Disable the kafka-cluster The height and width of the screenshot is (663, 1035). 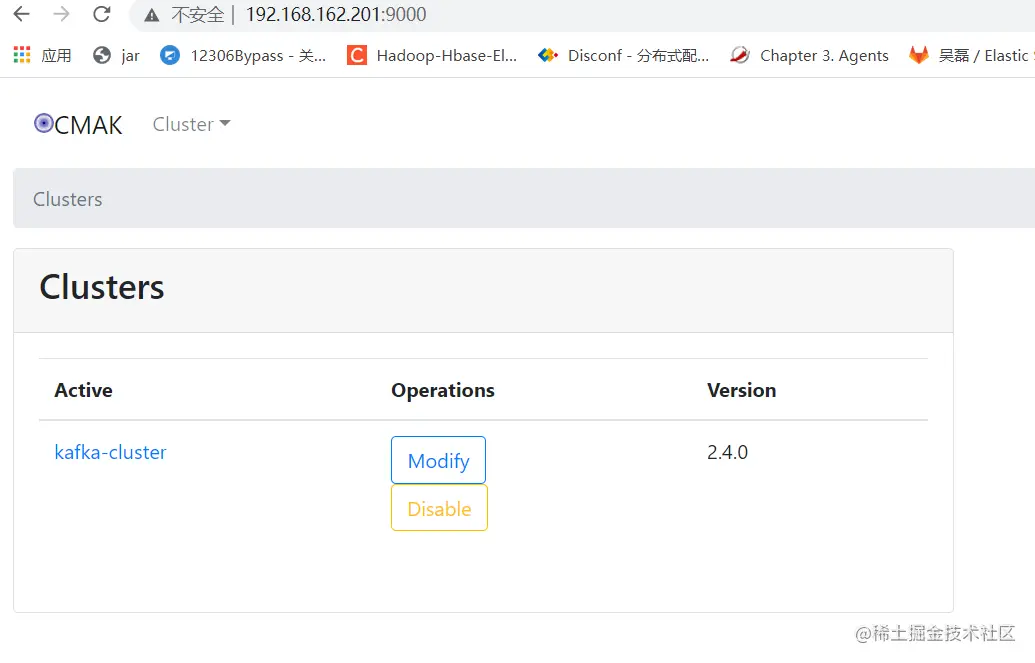coord(438,508)
